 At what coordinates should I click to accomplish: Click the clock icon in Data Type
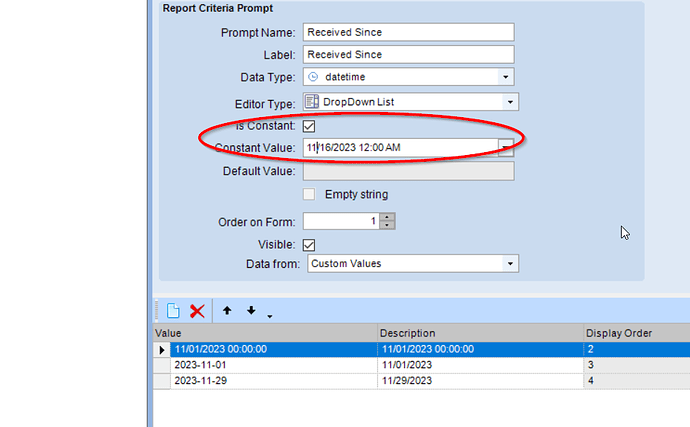(x=313, y=77)
